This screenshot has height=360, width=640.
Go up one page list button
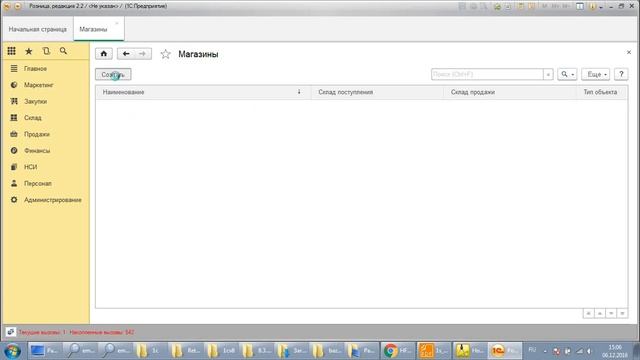600,313
